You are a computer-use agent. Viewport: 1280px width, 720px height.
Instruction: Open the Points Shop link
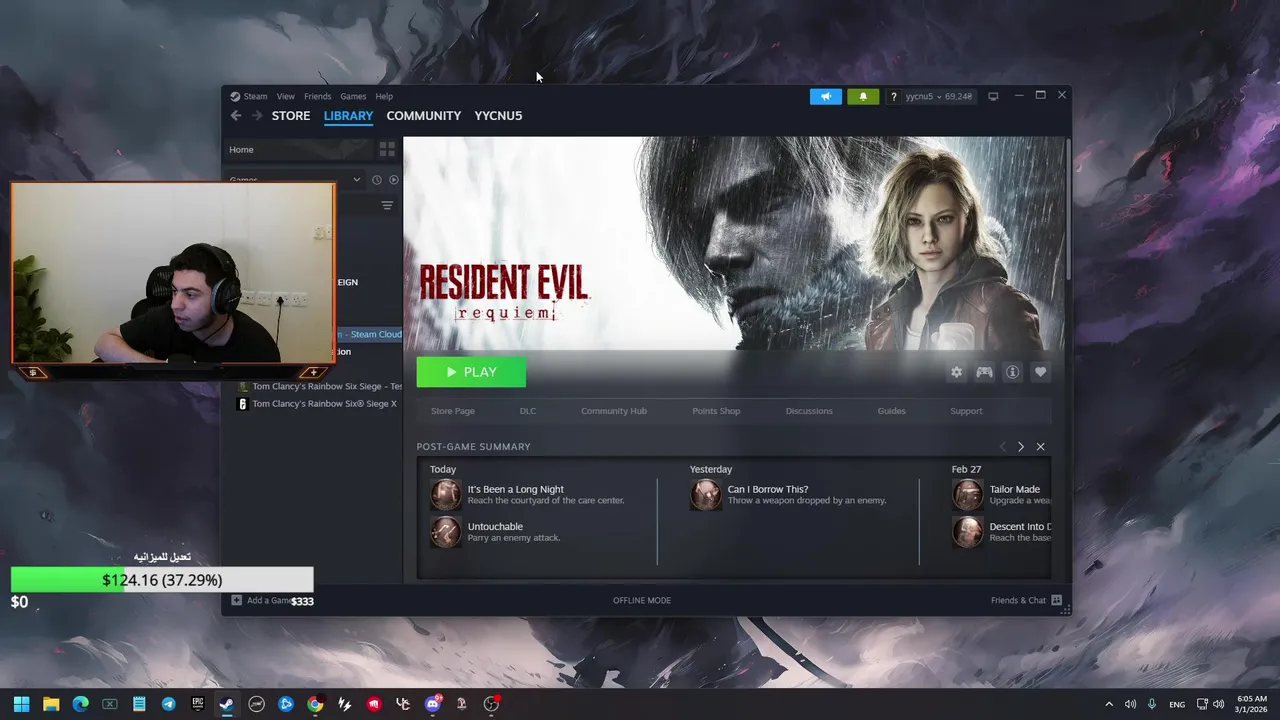click(716, 411)
